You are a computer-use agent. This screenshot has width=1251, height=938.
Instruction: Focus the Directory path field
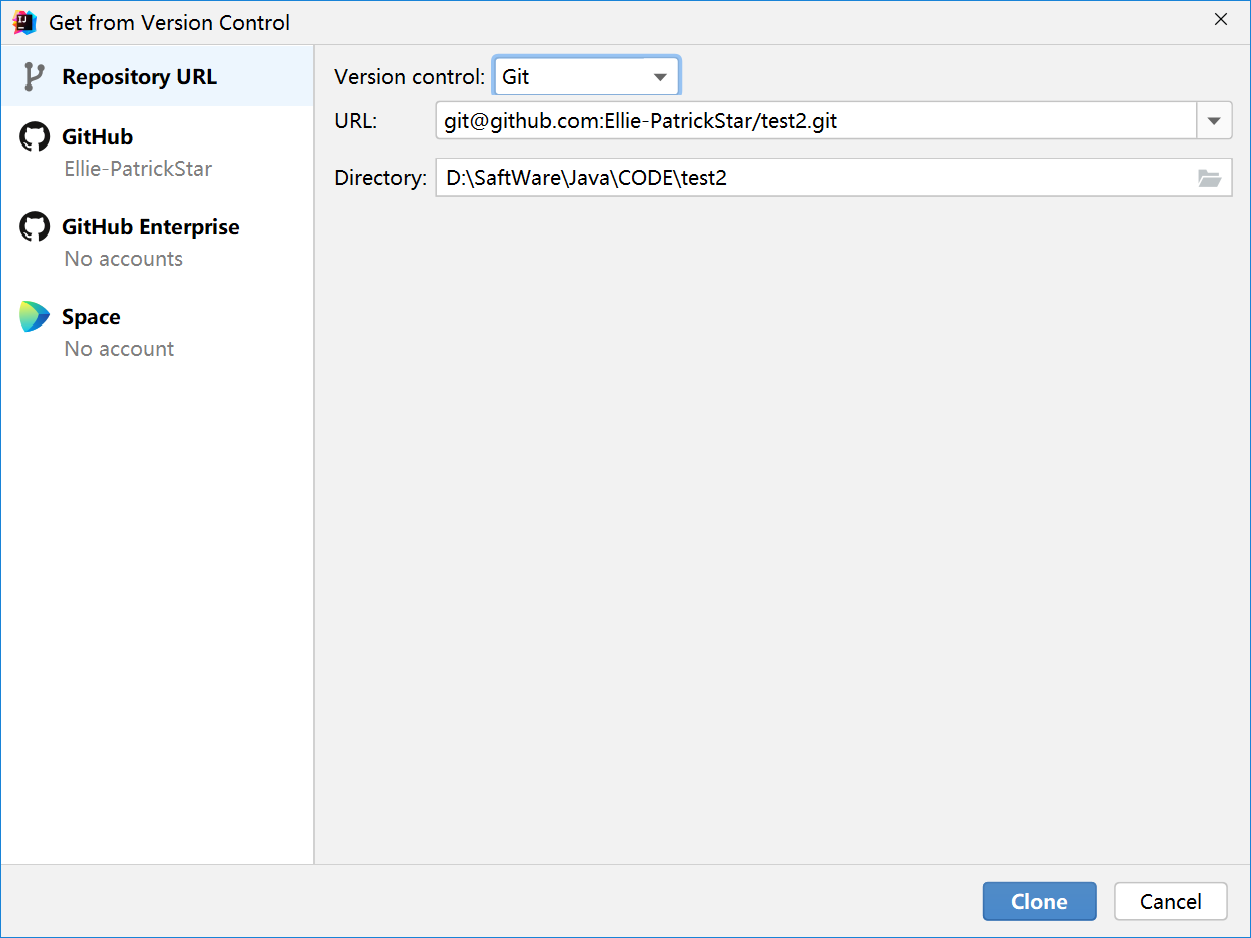point(834,178)
